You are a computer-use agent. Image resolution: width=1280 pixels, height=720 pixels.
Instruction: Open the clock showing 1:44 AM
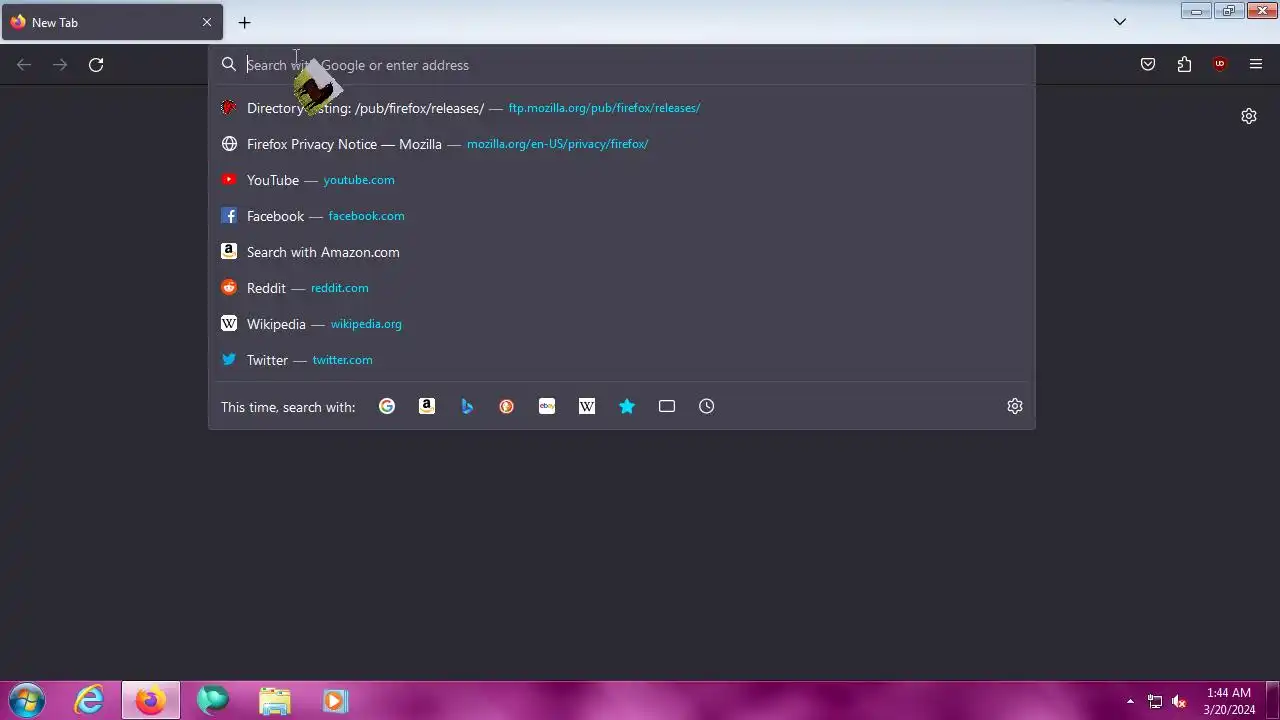(x=1229, y=701)
